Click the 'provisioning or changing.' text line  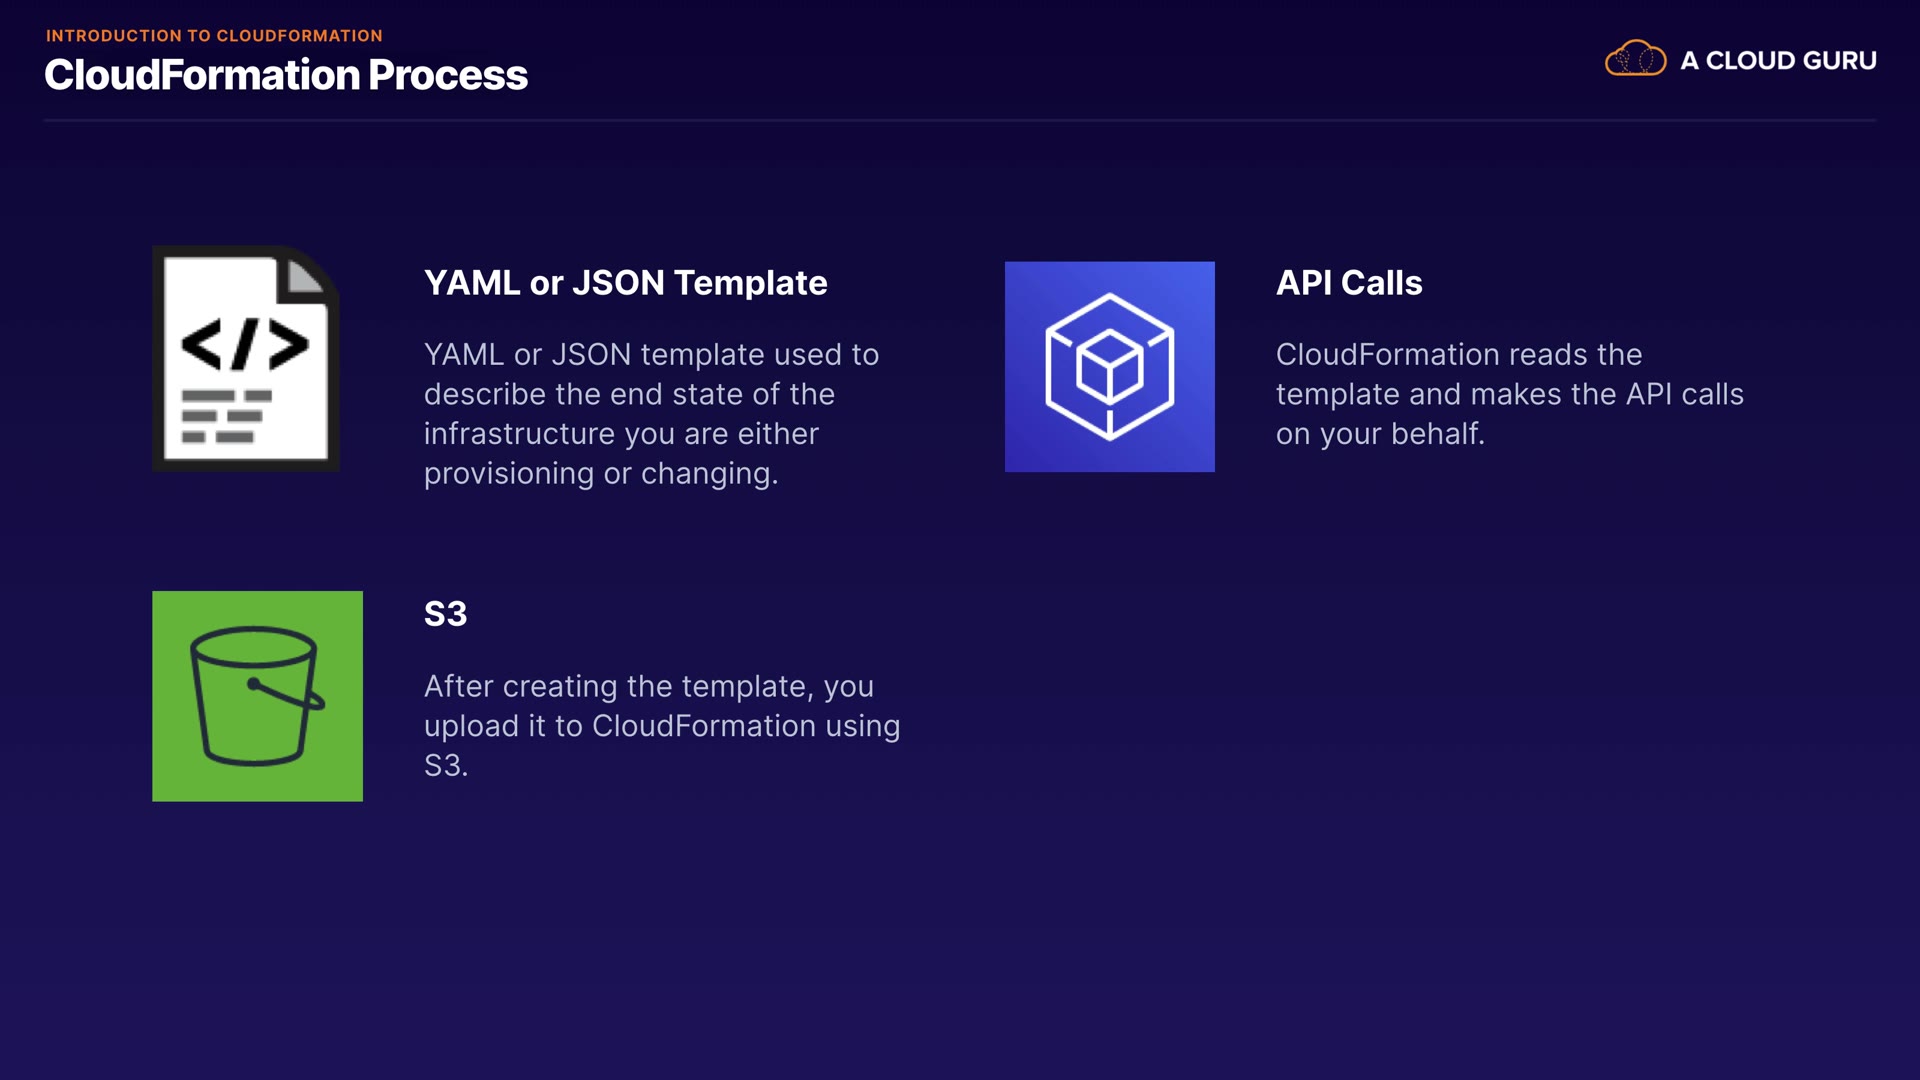click(x=600, y=473)
